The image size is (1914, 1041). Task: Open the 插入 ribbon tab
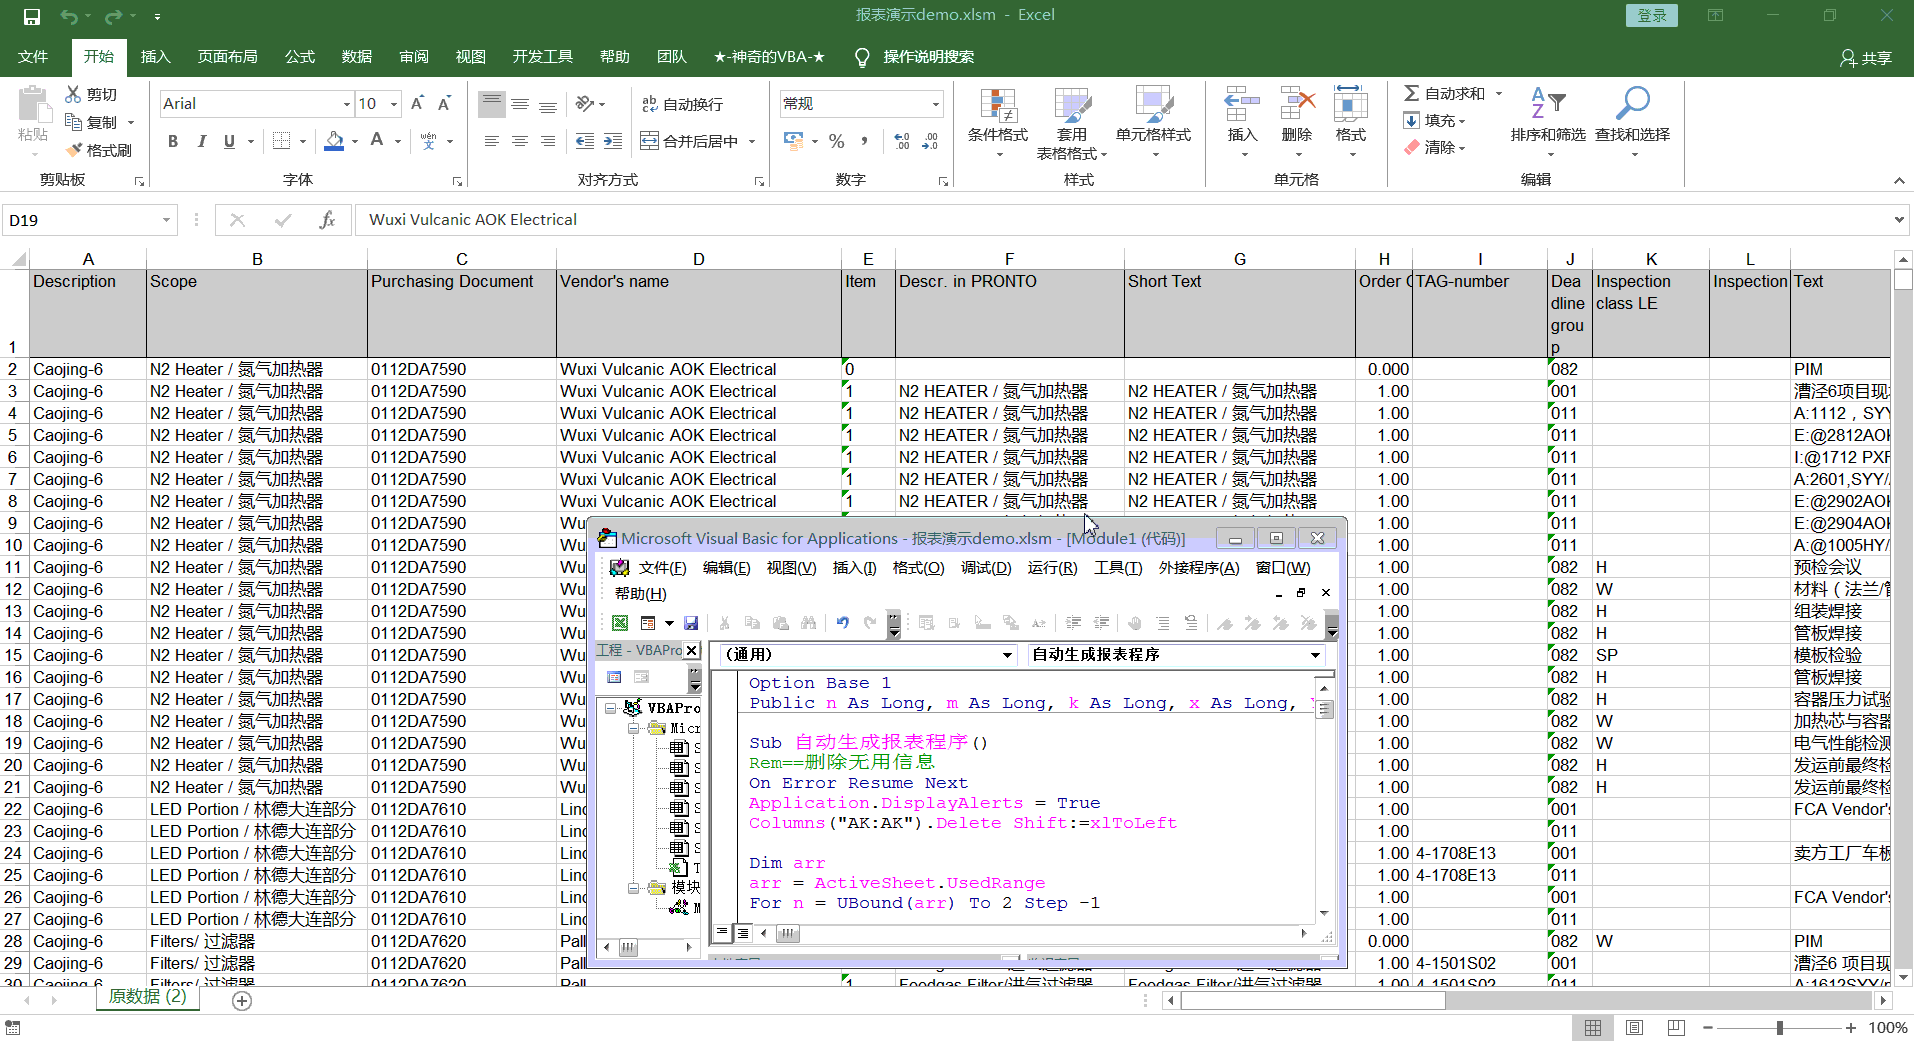155,57
